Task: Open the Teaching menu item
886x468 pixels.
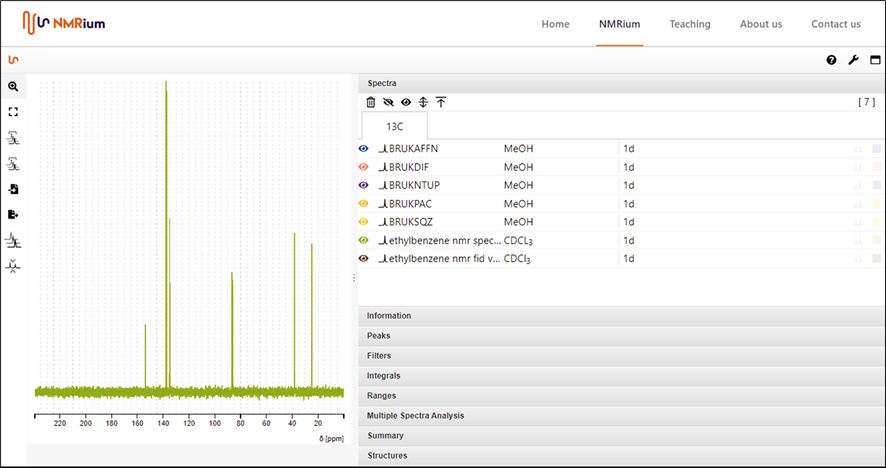Action: 690,24
